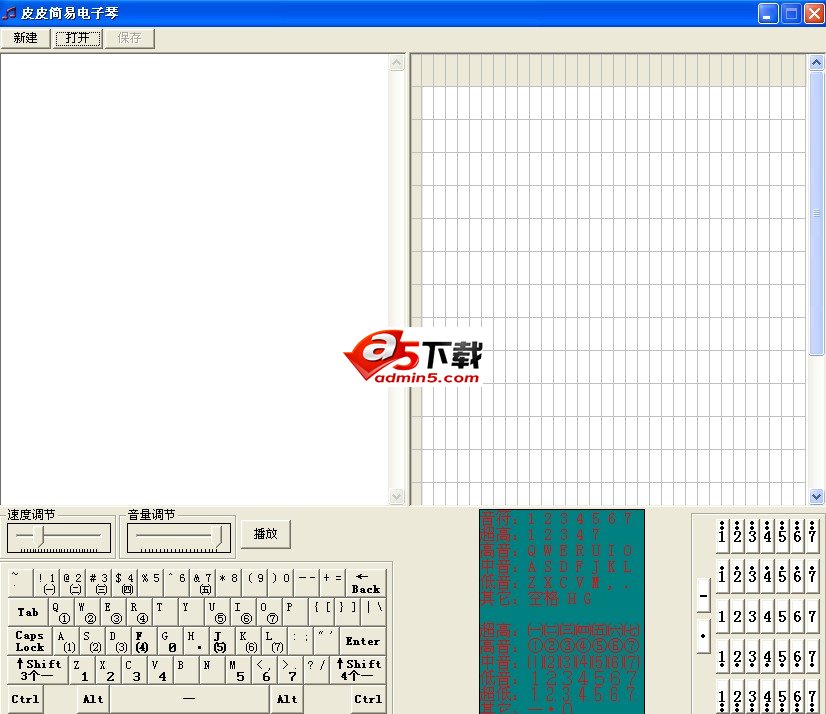Click down arrow of score grid scrollbar
The width and height of the screenshot is (826, 714).
[816, 496]
